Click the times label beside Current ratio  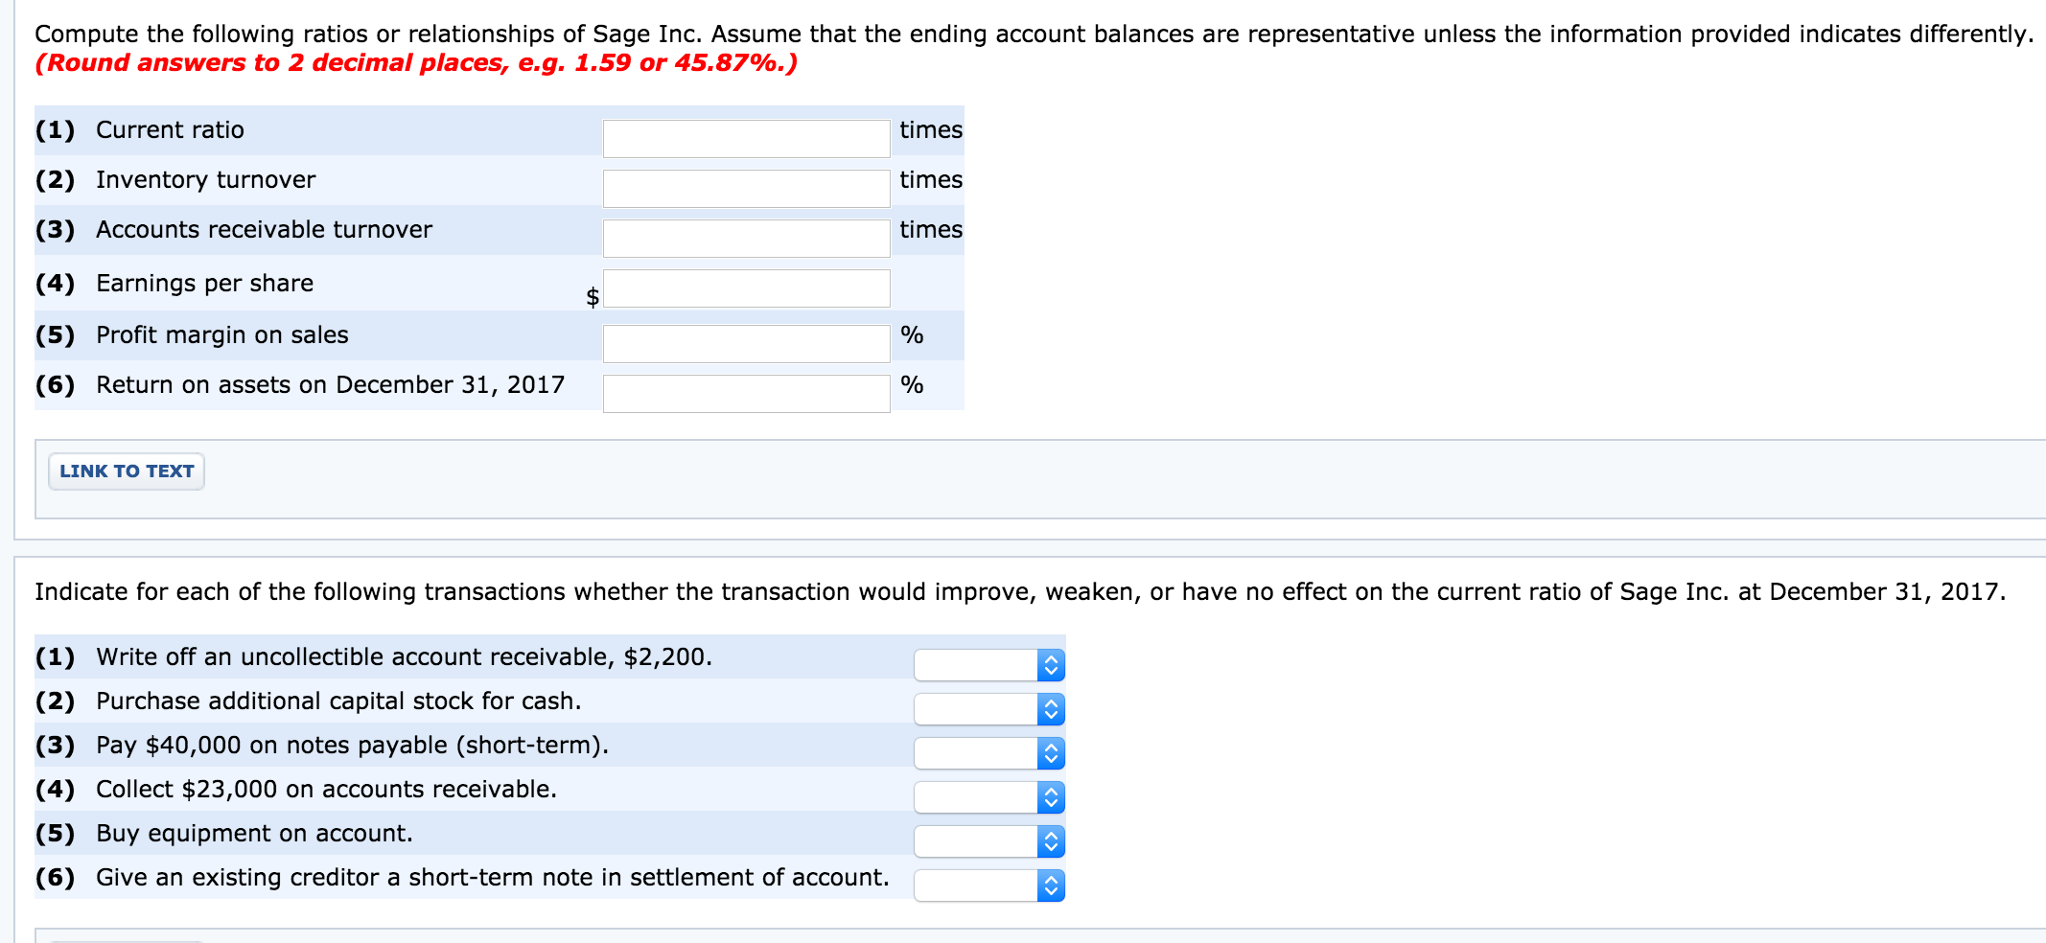[929, 129]
